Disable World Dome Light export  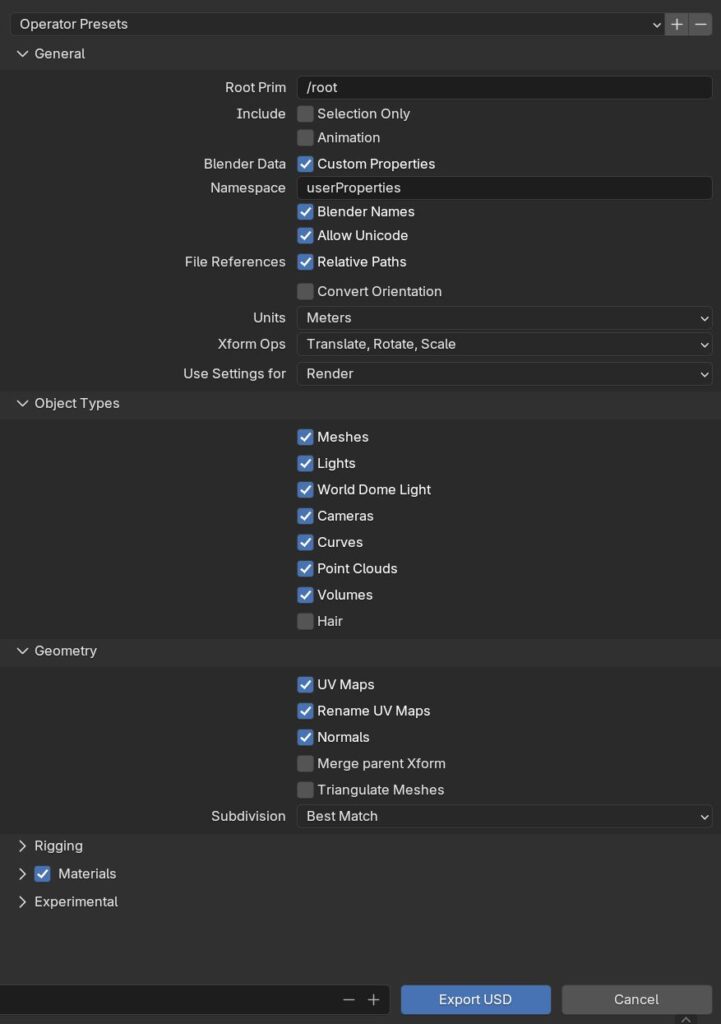tap(306, 490)
